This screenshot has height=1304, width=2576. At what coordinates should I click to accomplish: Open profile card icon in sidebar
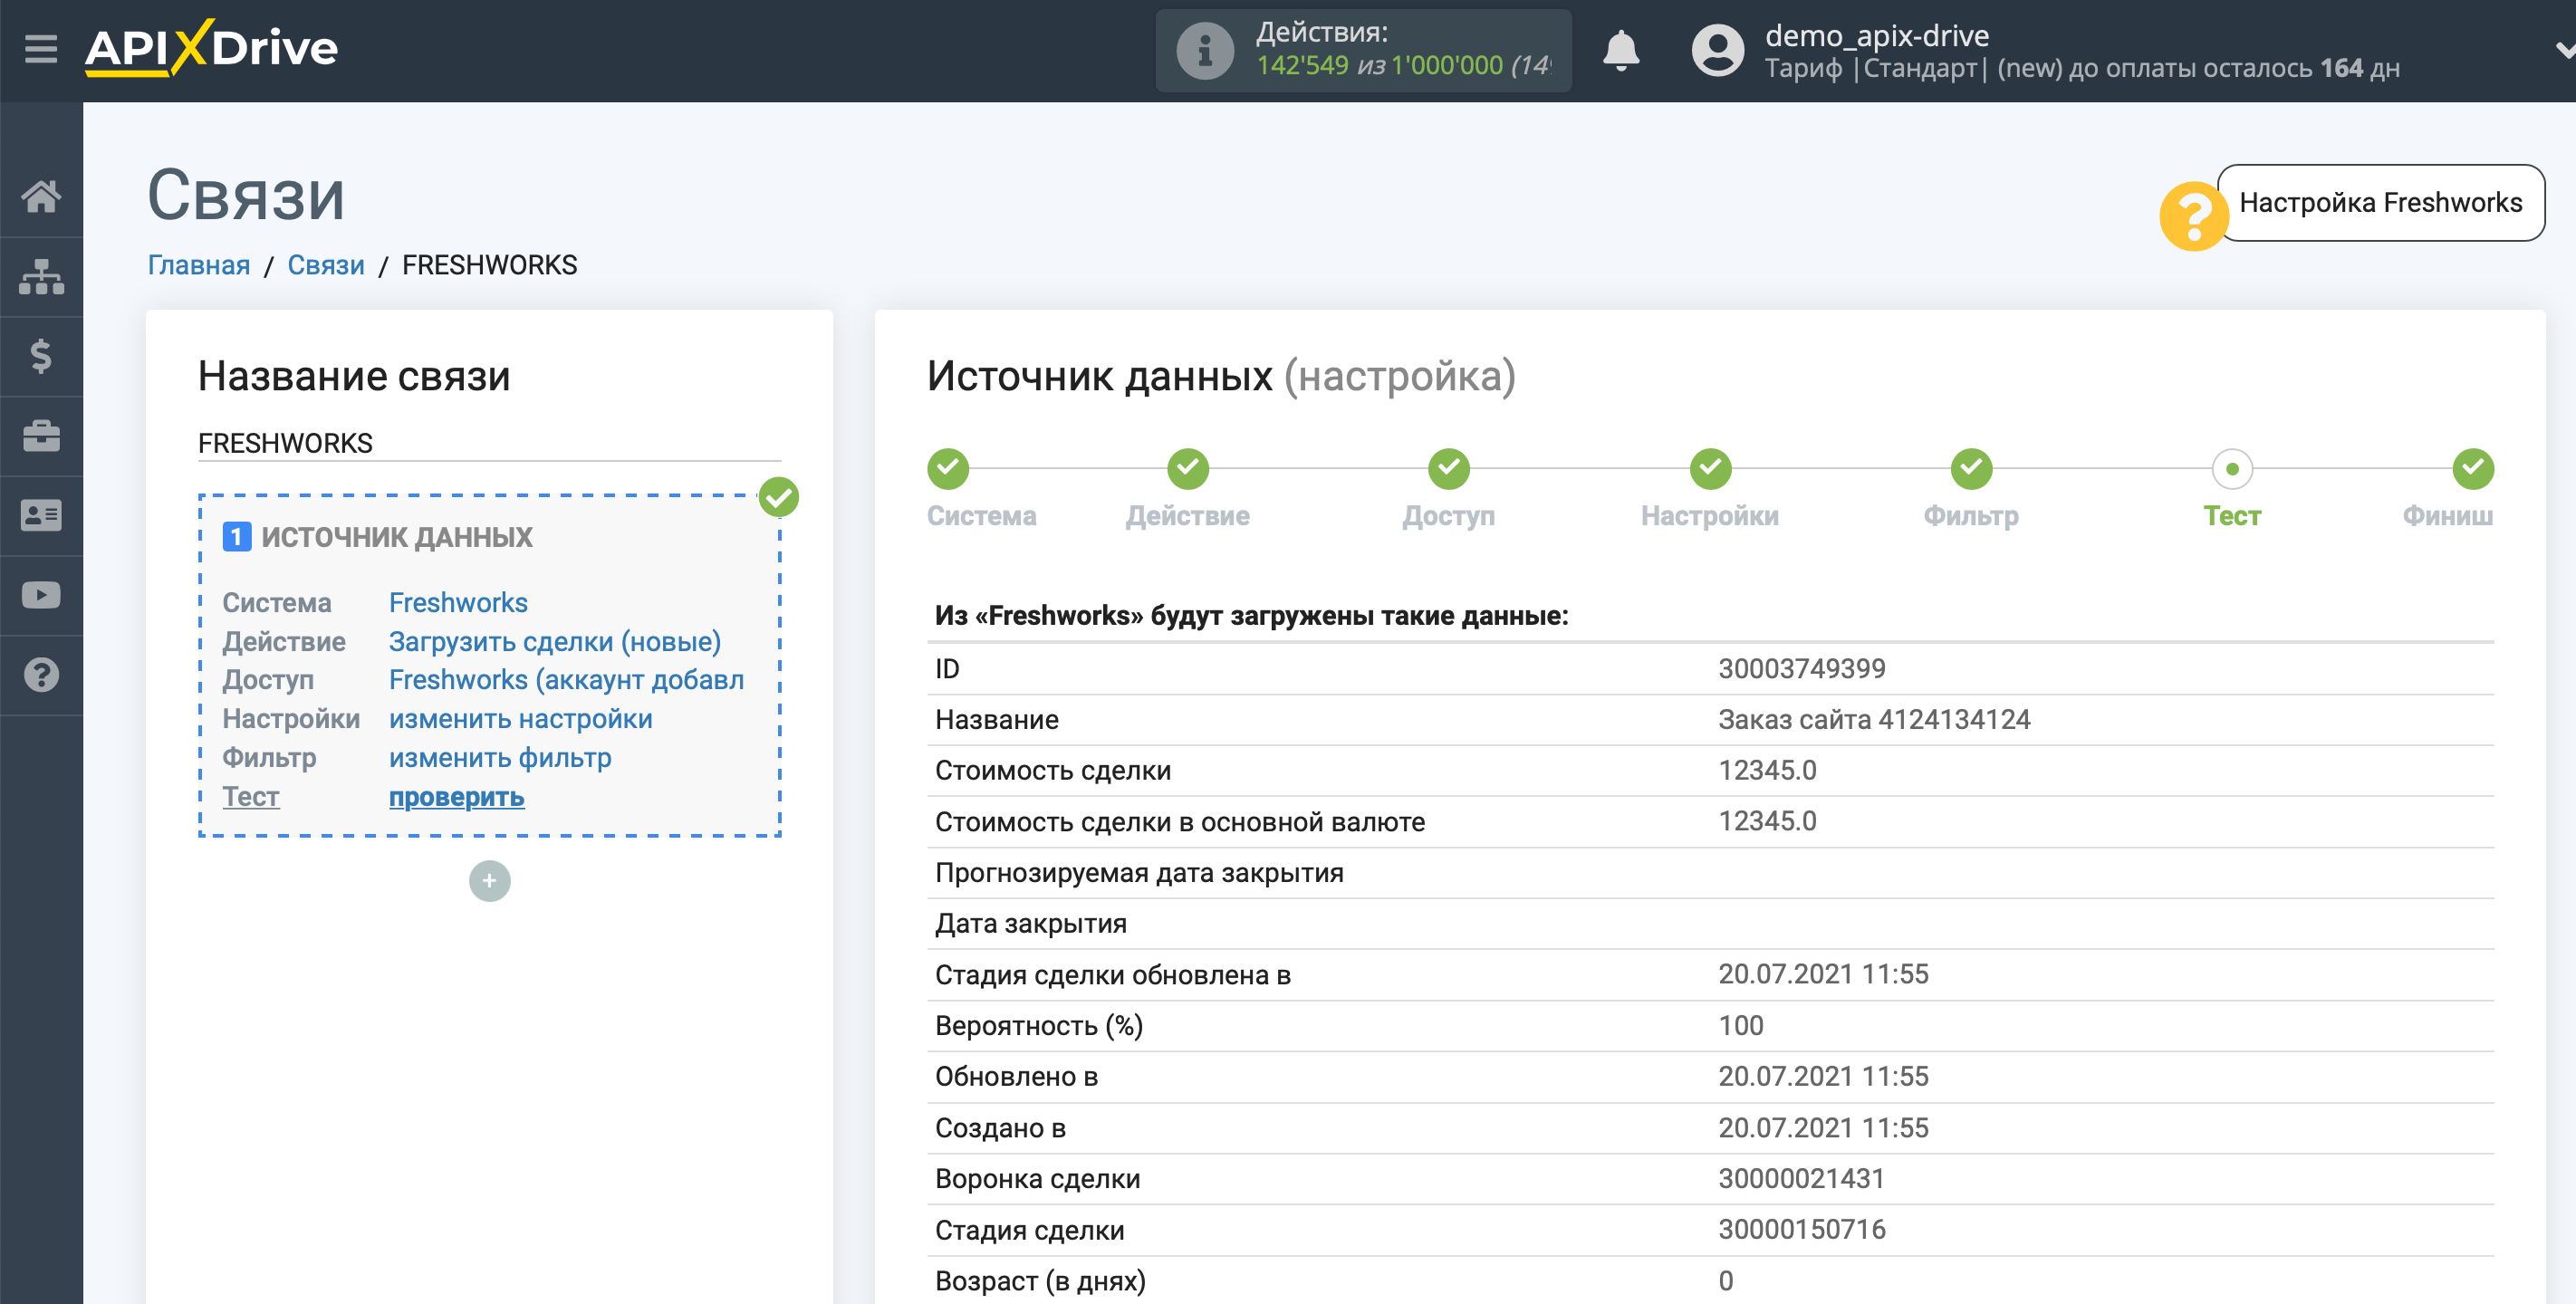(41, 516)
